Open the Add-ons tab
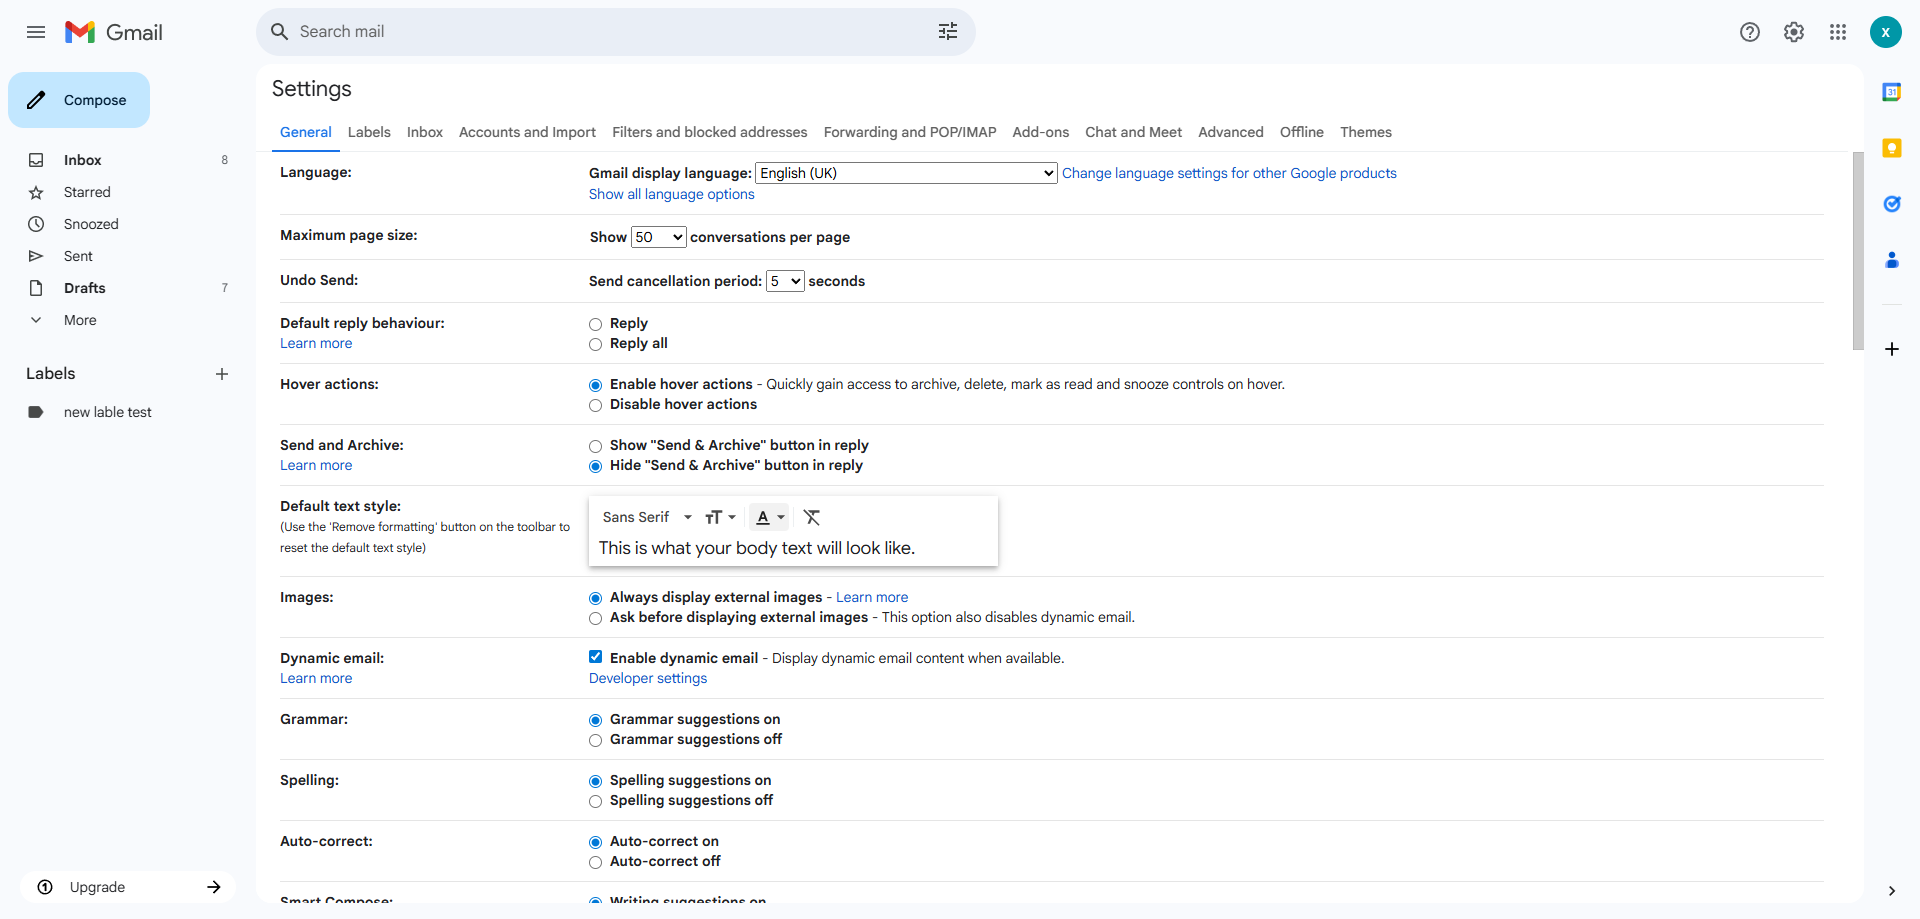 click(1041, 132)
